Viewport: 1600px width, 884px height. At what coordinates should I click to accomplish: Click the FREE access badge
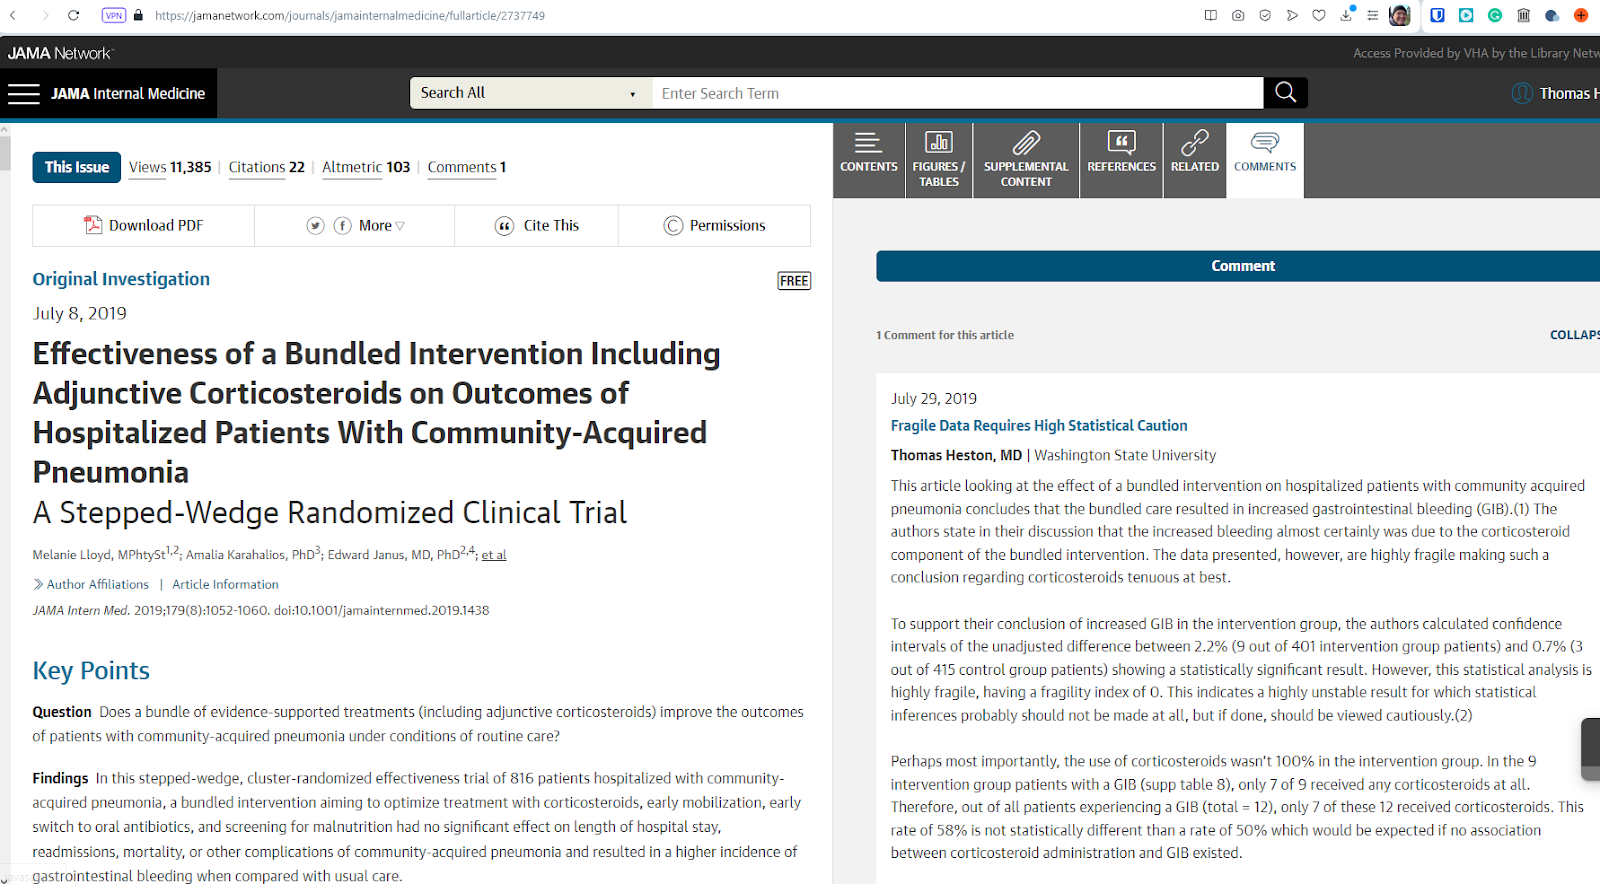[x=794, y=281]
